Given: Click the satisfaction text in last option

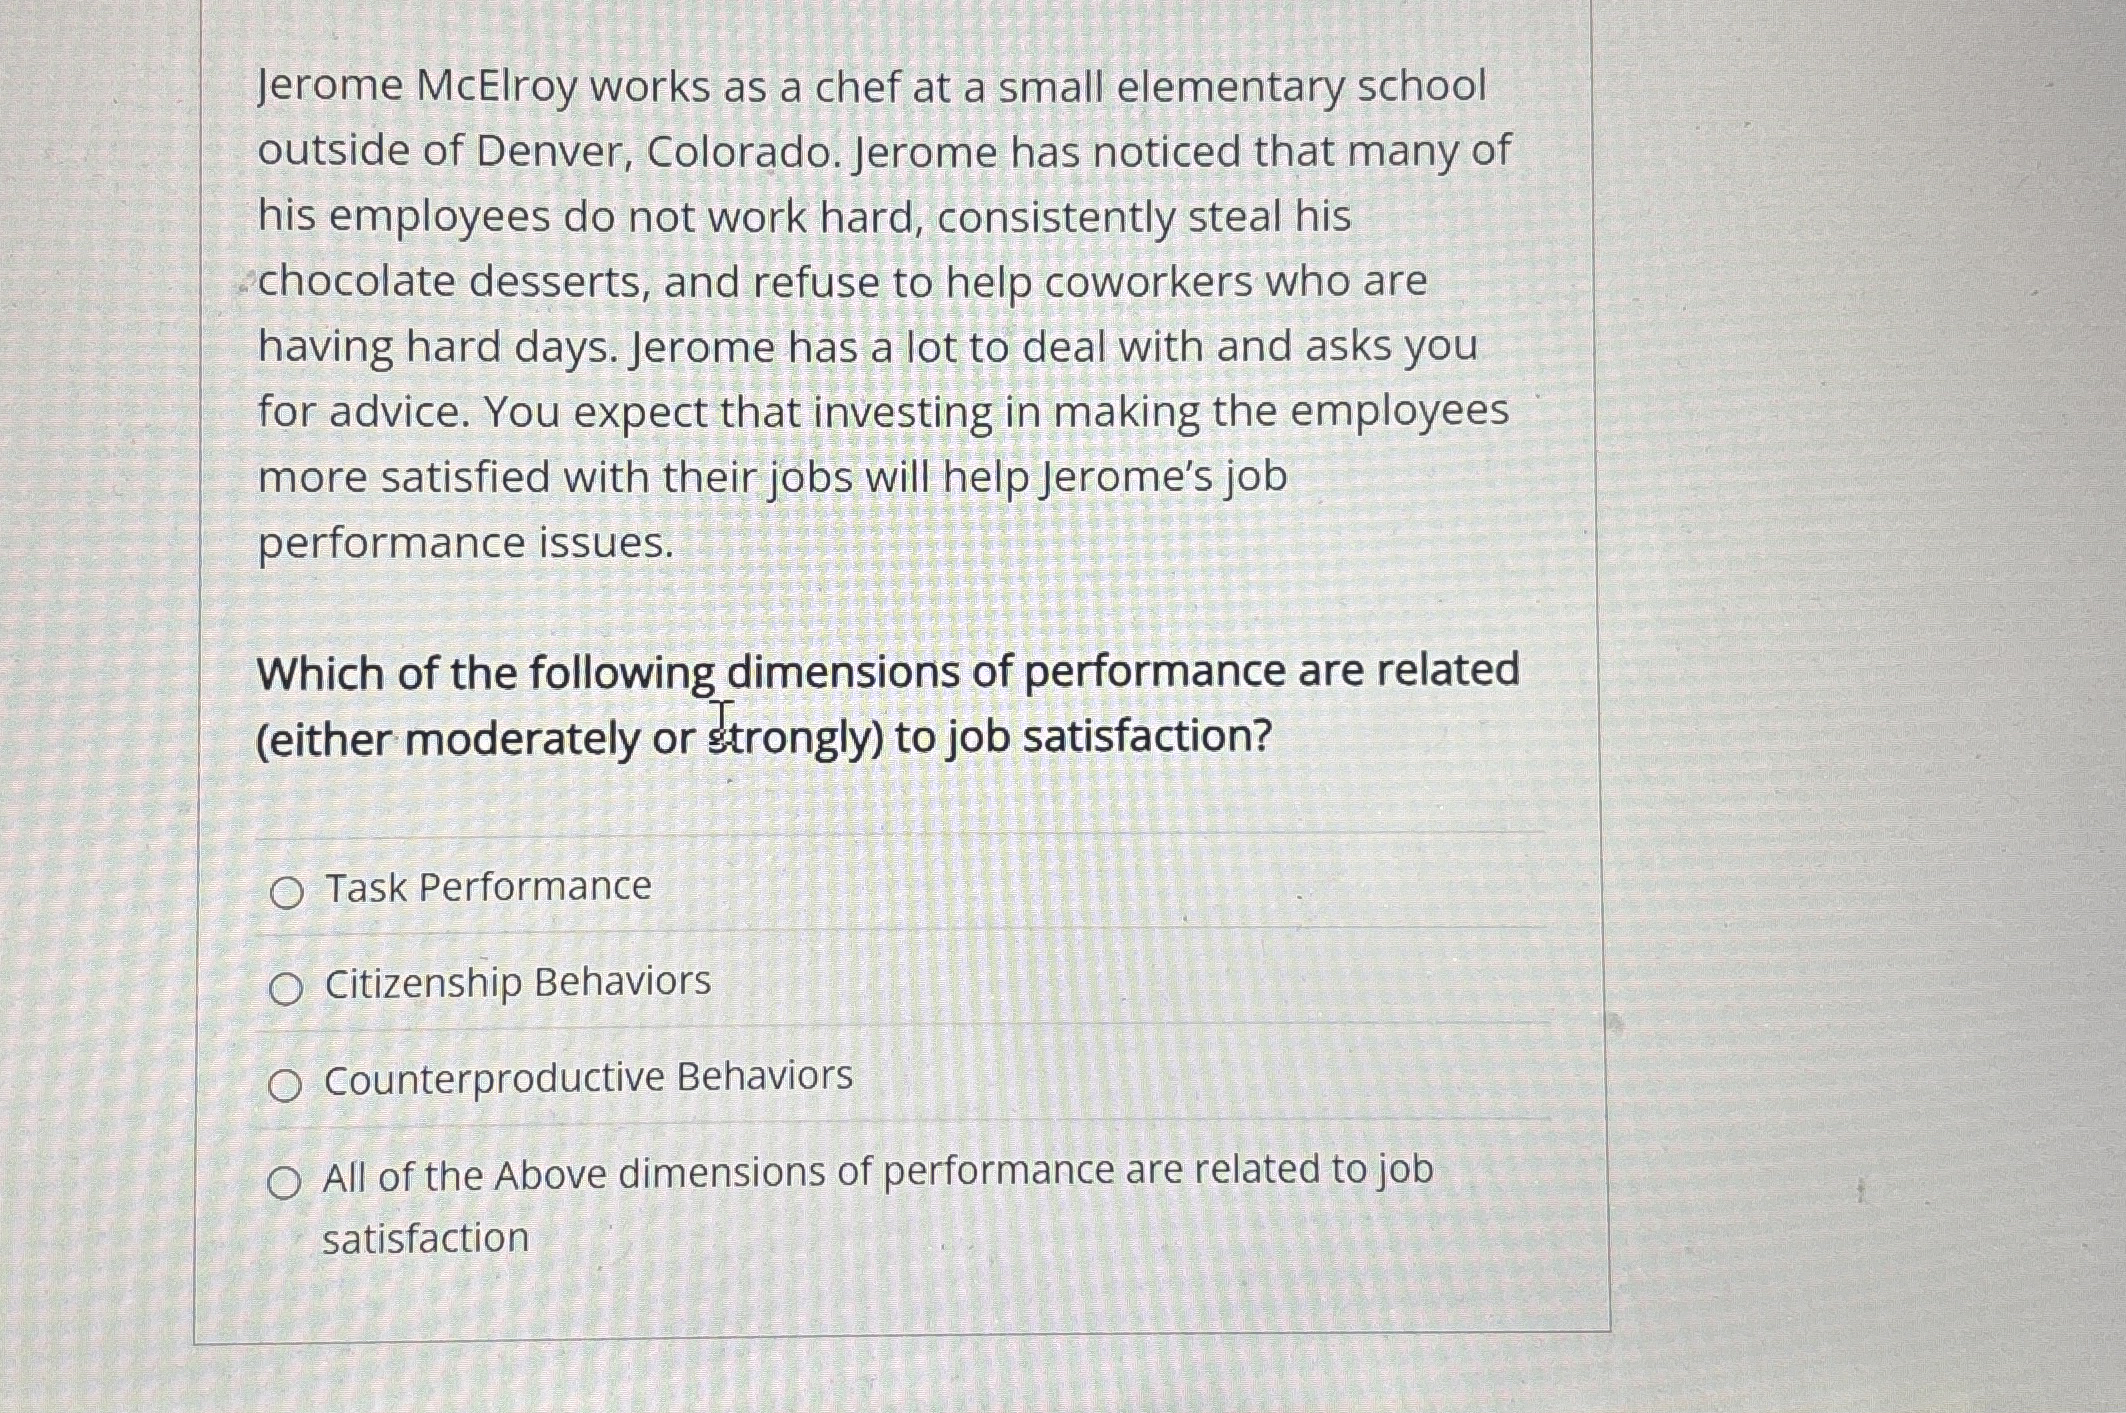Looking at the screenshot, I should (x=426, y=1236).
